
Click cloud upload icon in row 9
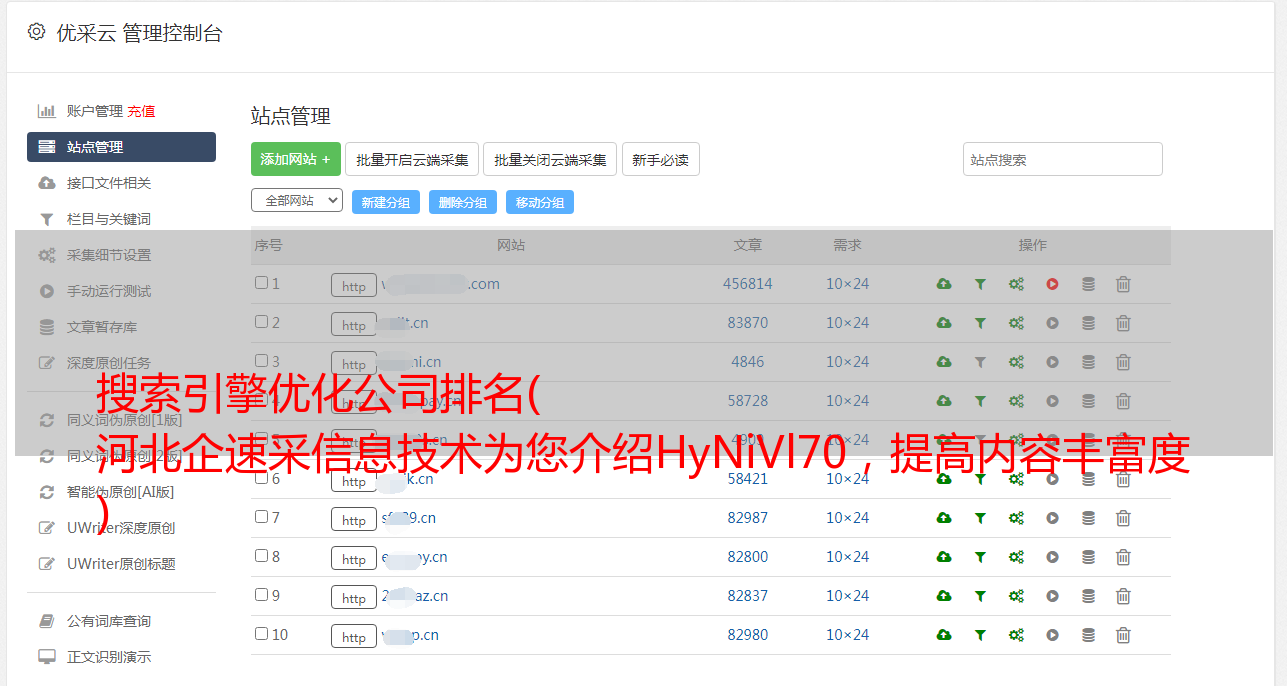pyautogui.click(x=944, y=596)
